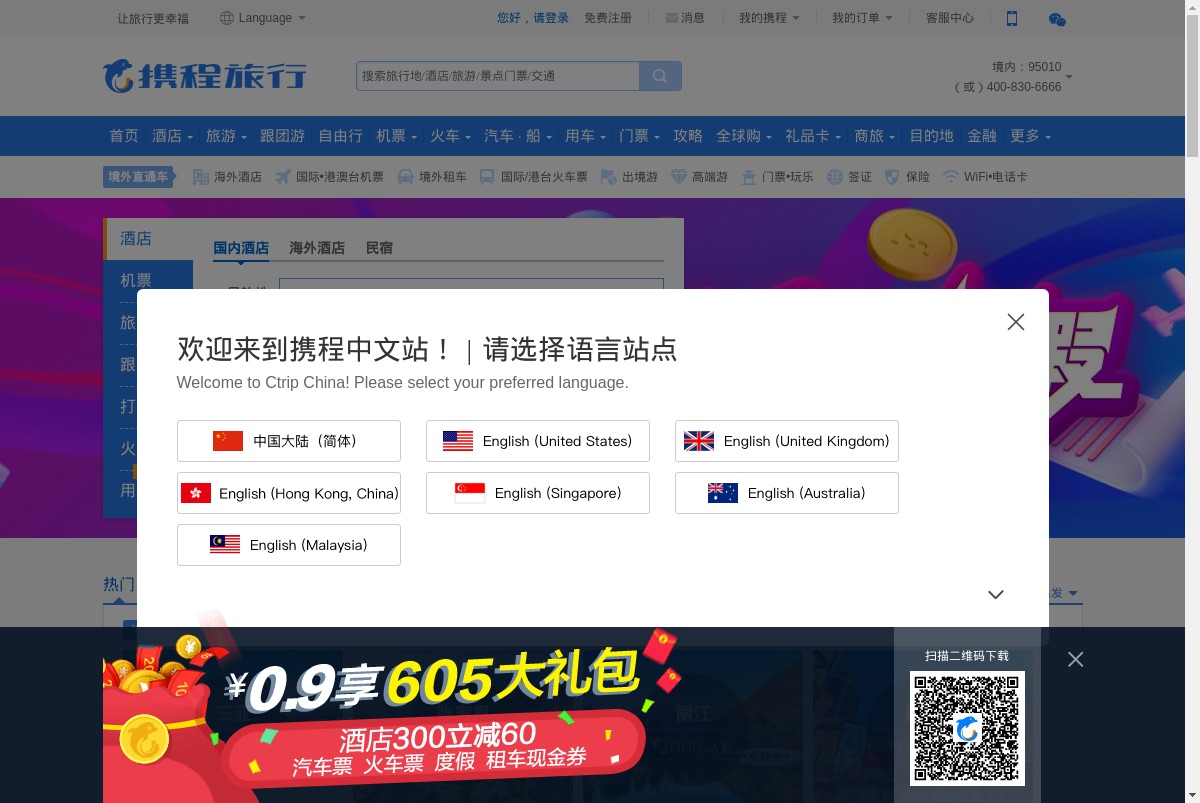Screen dimensions: 1200x803
Task: Expand more languages with down chevron
Action: click(x=996, y=594)
